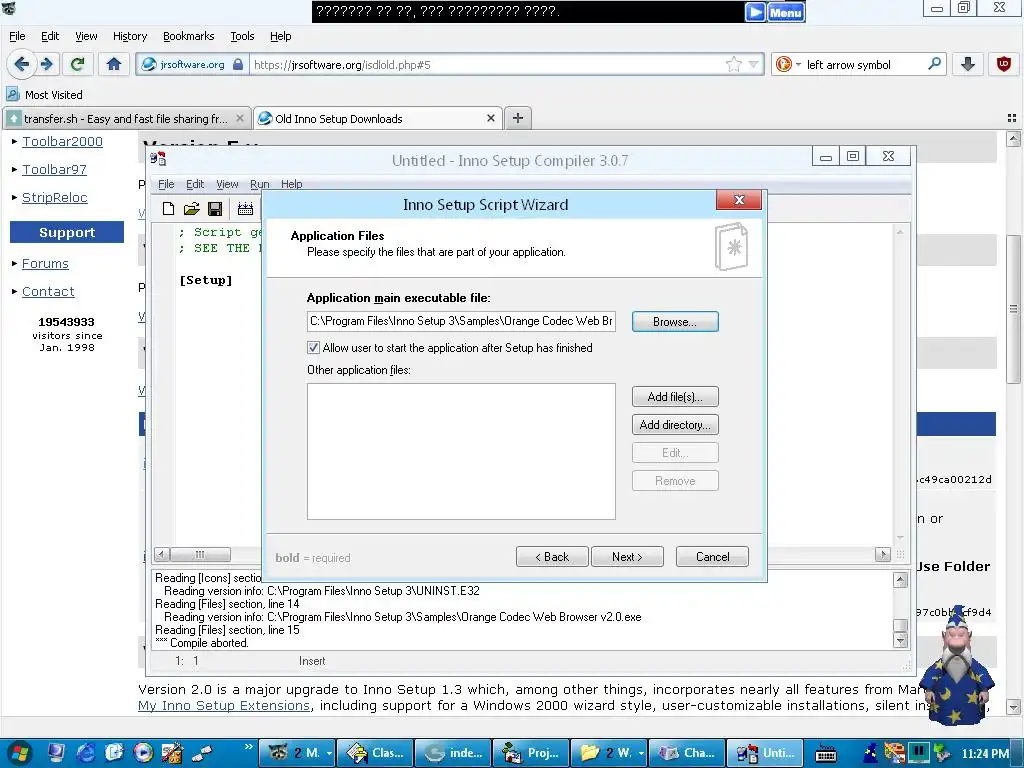Image resolution: width=1024 pixels, height=768 pixels.
Task: Open the on-screen keyboard tray icon
Action: [x=825, y=754]
